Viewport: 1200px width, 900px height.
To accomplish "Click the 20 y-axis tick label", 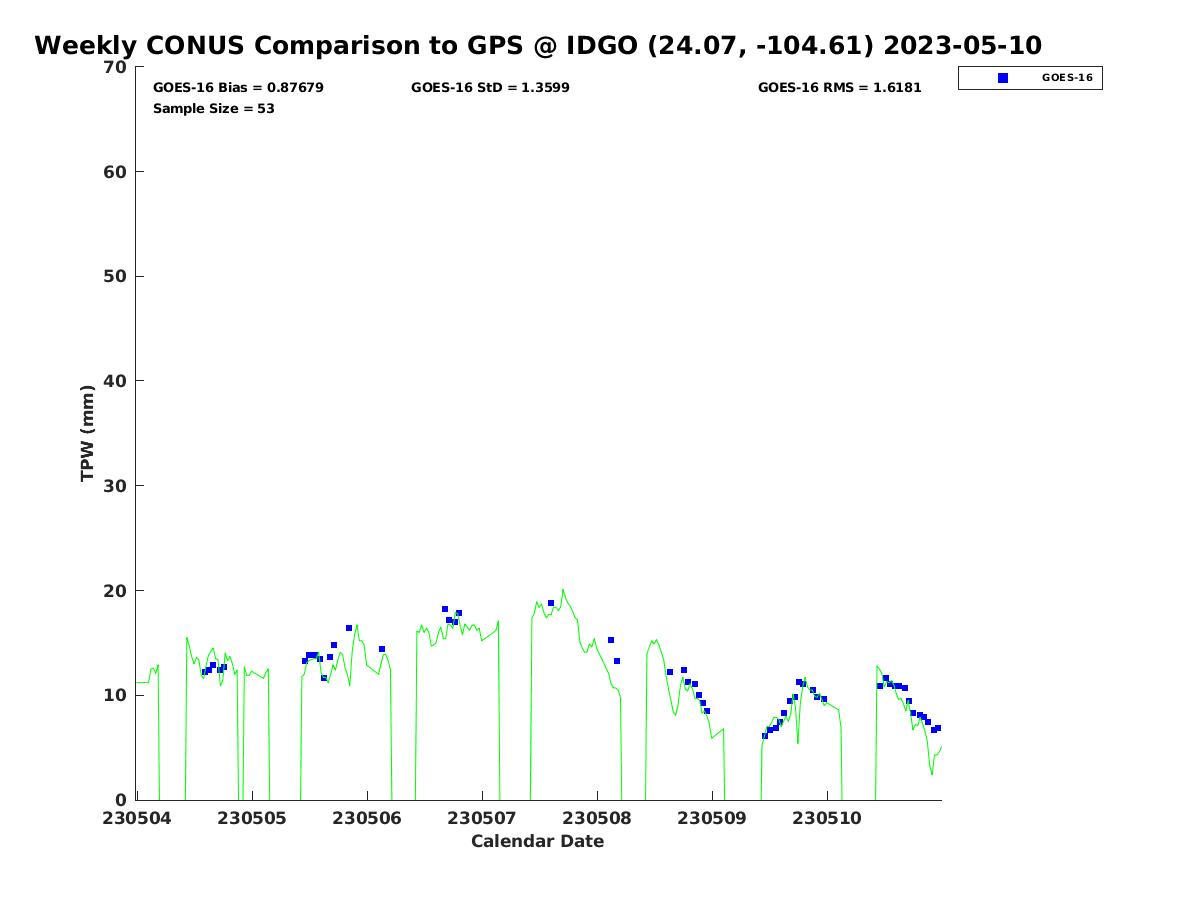I will click(116, 591).
